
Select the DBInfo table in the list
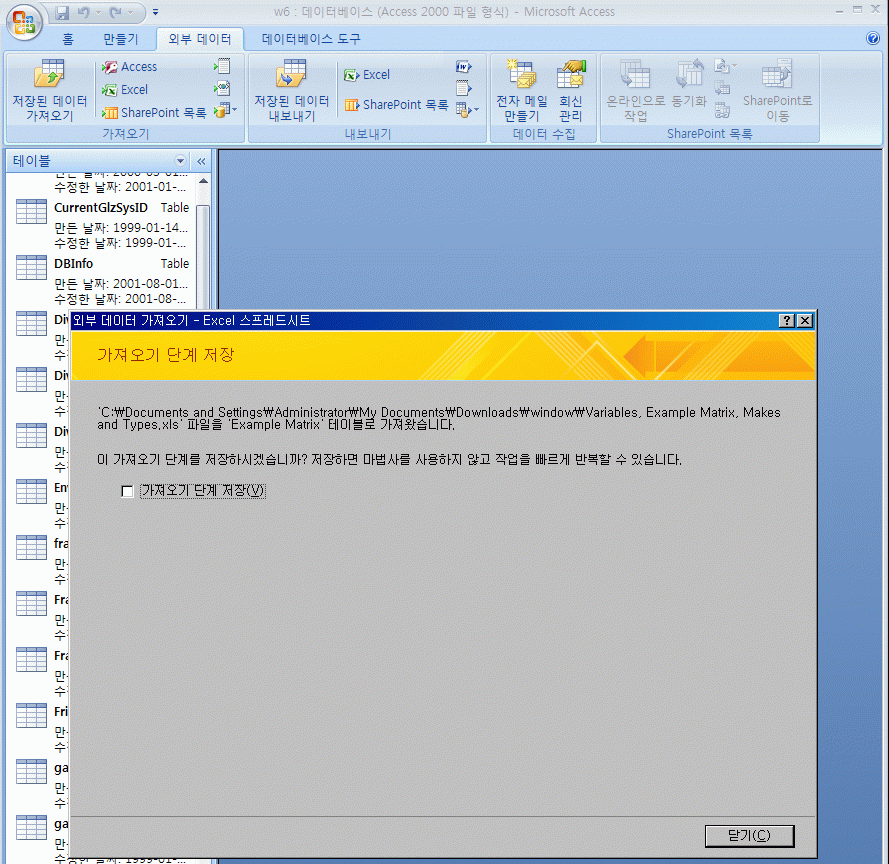74,264
